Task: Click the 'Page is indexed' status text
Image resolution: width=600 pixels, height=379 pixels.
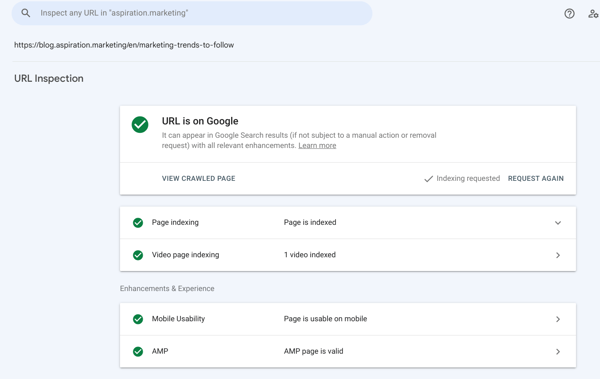Action: pyautogui.click(x=310, y=222)
